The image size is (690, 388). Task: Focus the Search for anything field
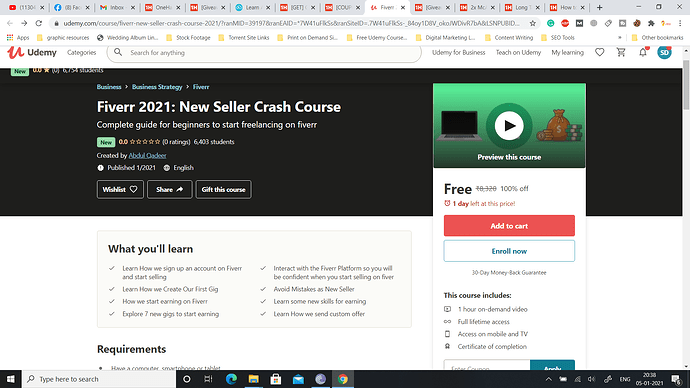[x=264, y=52]
